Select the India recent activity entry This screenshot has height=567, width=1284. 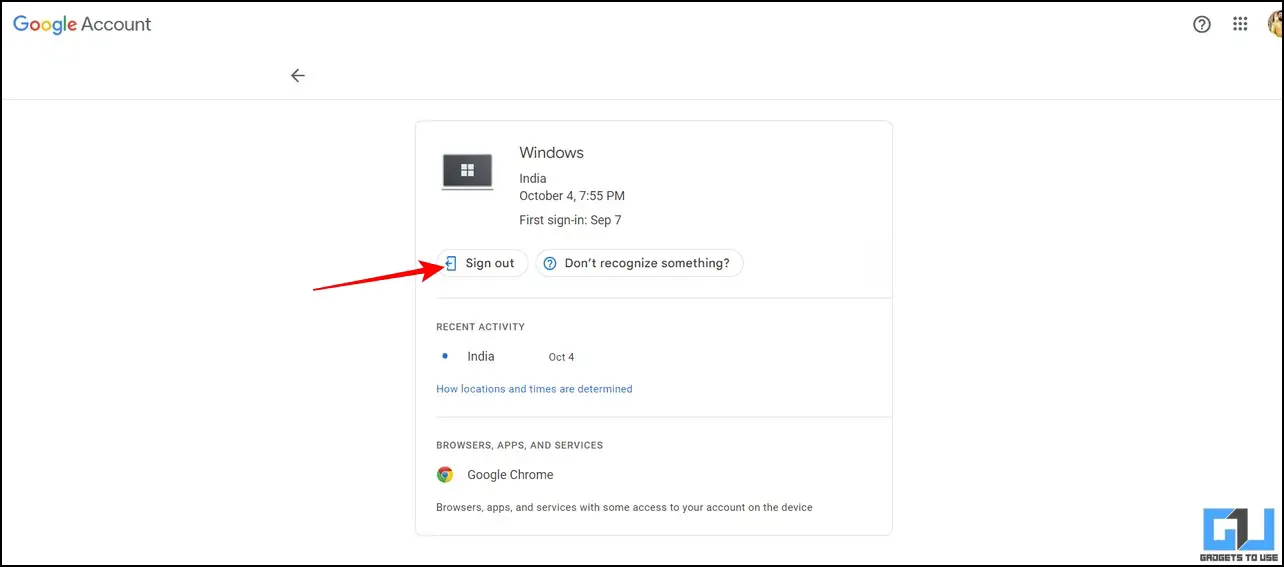[481, 356]
